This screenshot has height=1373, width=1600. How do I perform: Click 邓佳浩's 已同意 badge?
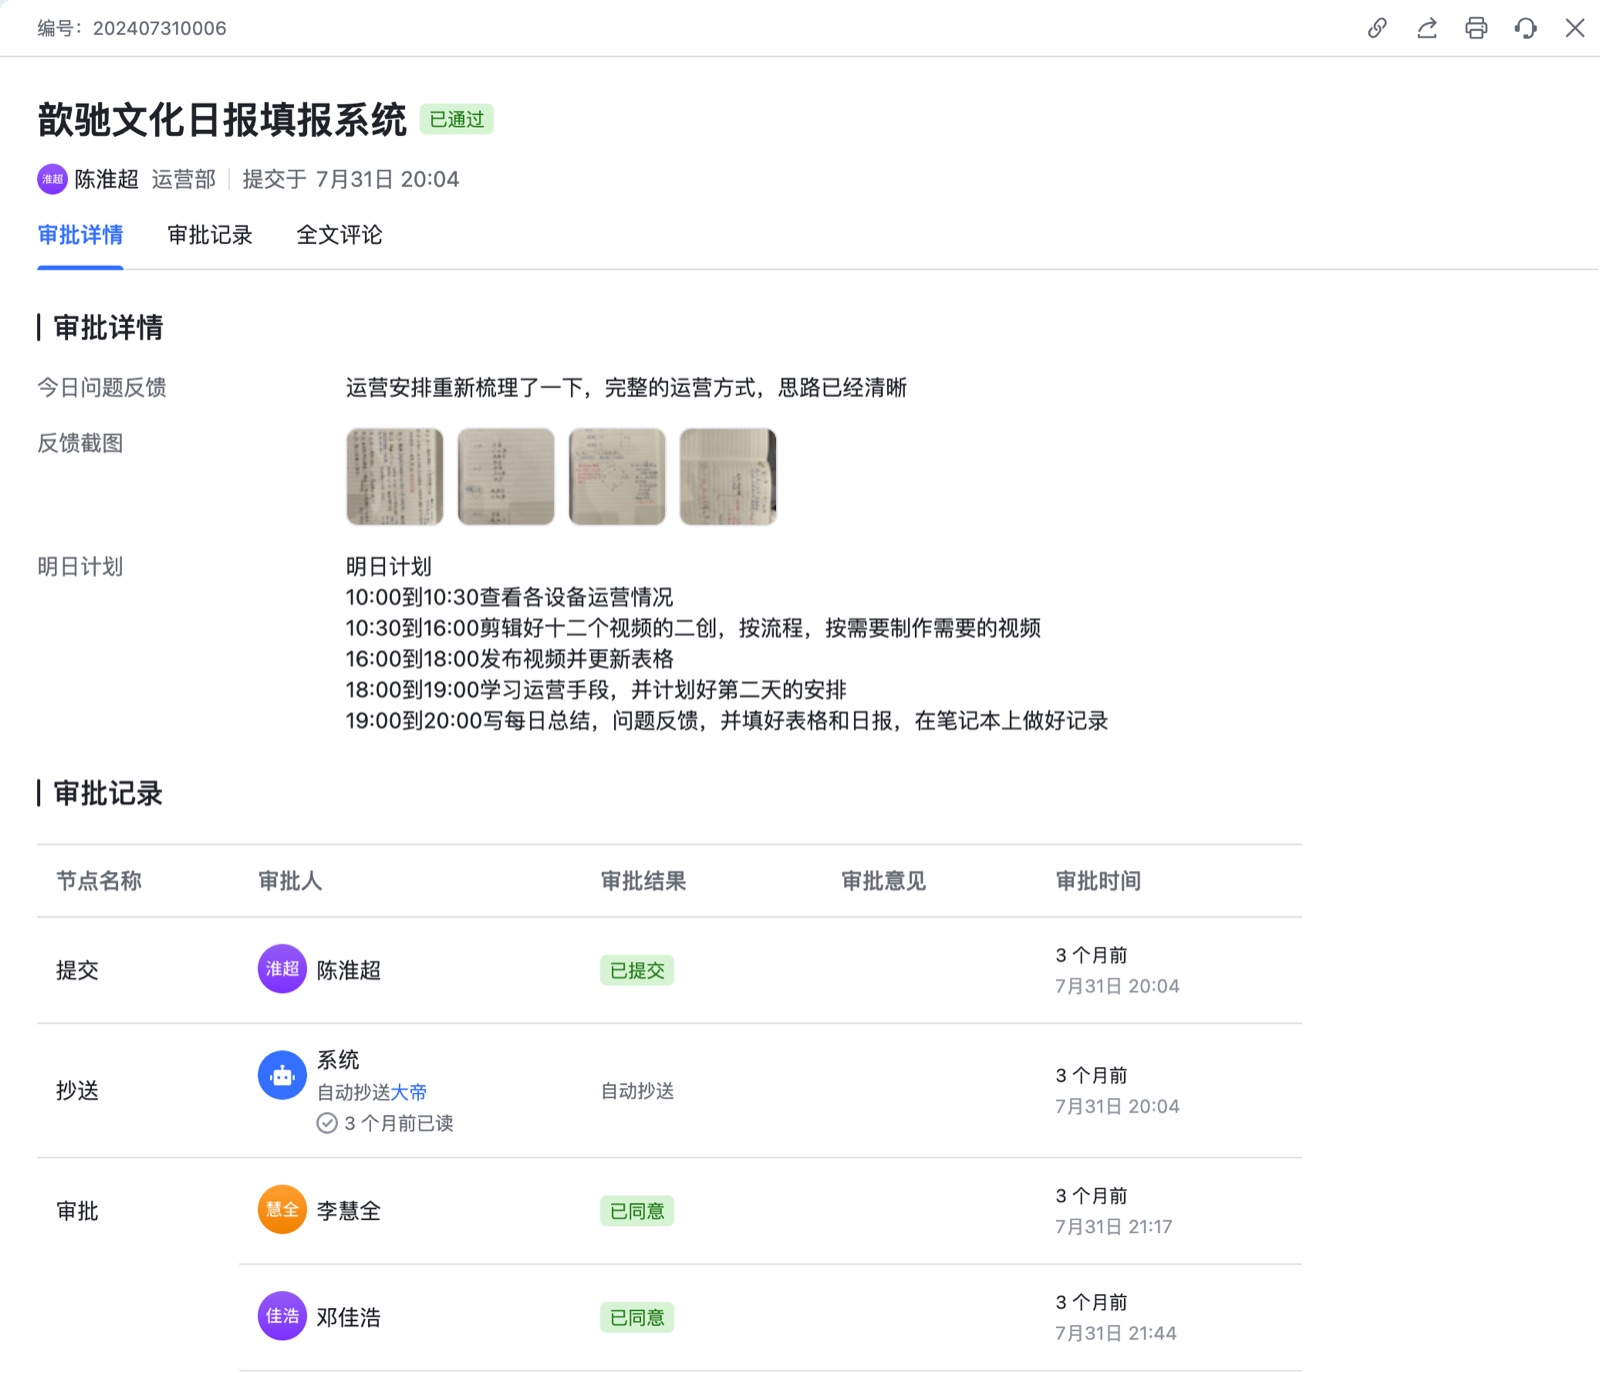[637, 1318]
